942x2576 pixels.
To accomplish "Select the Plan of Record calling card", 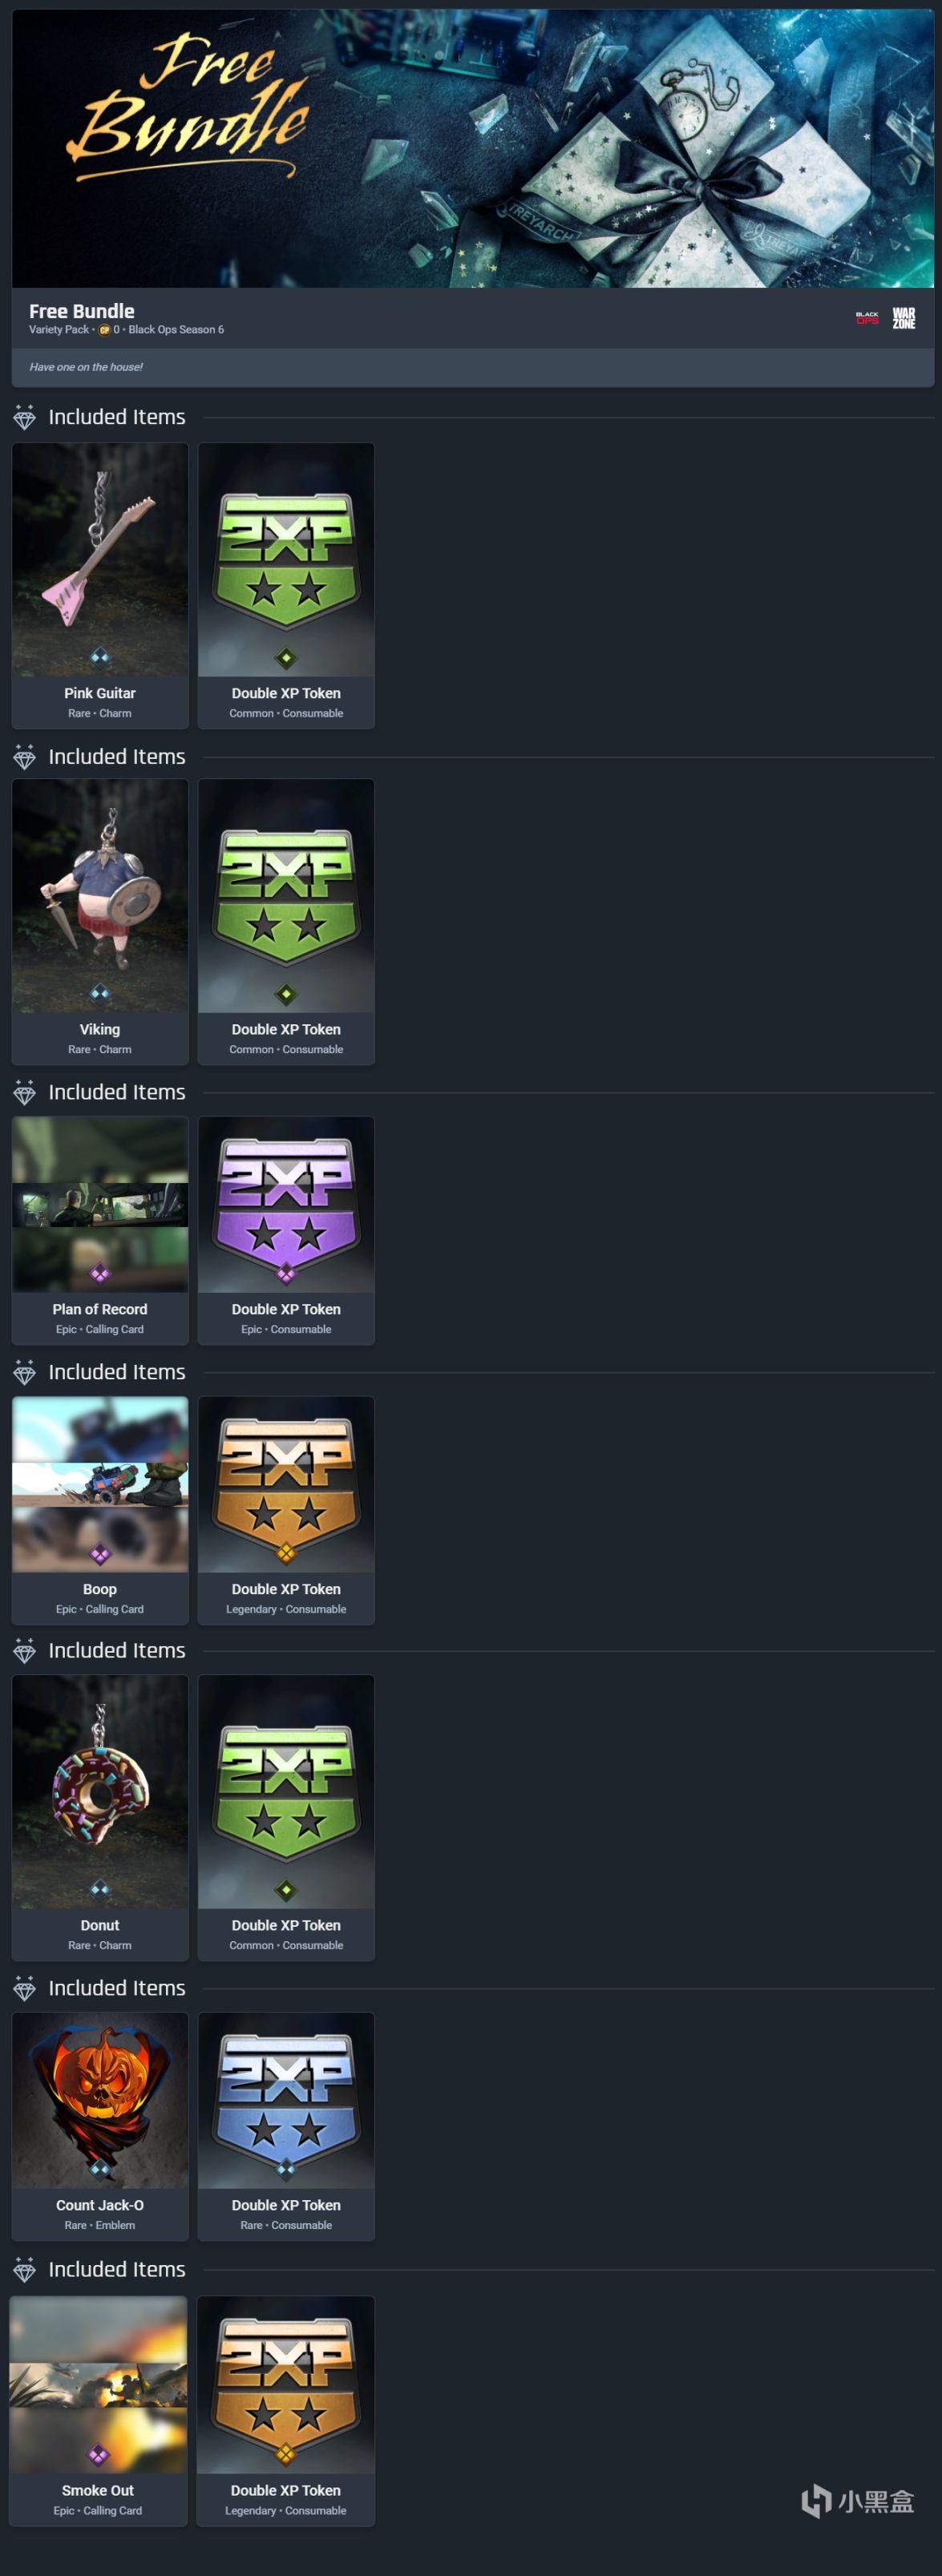I will tap(100, 1231).
